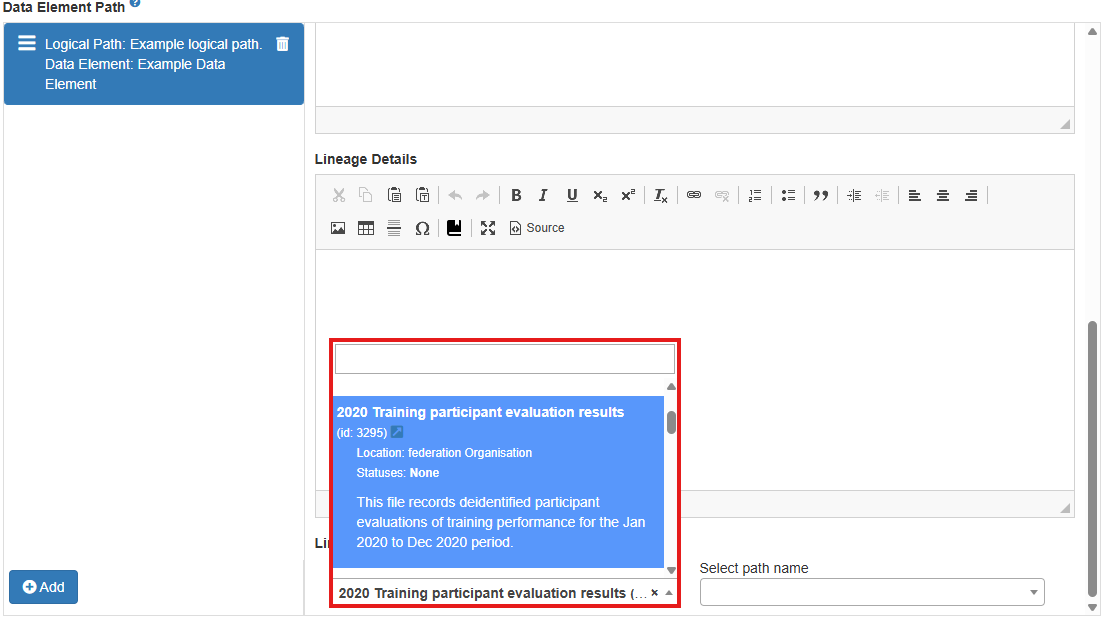1102x618 pixels.
Task: Open the Select path name dropdown
Action: (x=871, y=592)
